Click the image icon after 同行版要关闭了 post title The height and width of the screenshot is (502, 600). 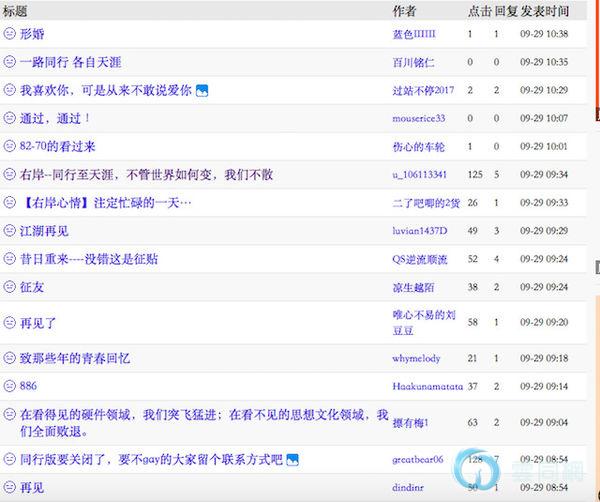tap(292, 460)
